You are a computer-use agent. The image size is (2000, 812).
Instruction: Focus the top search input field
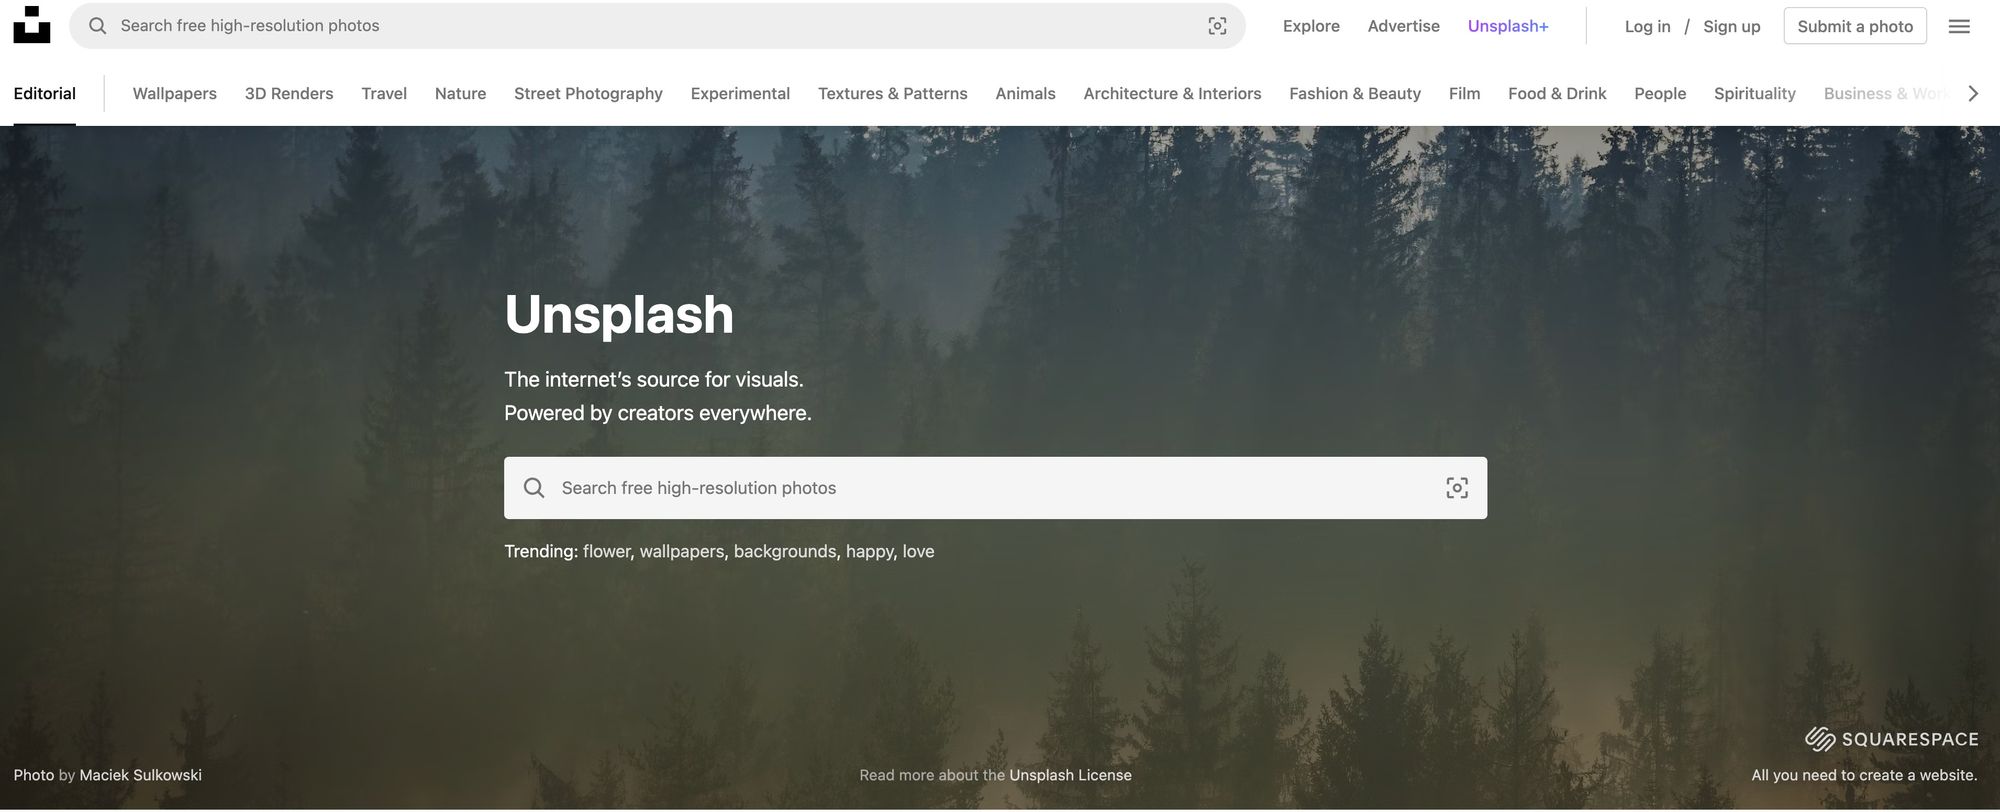coord(657,26)
